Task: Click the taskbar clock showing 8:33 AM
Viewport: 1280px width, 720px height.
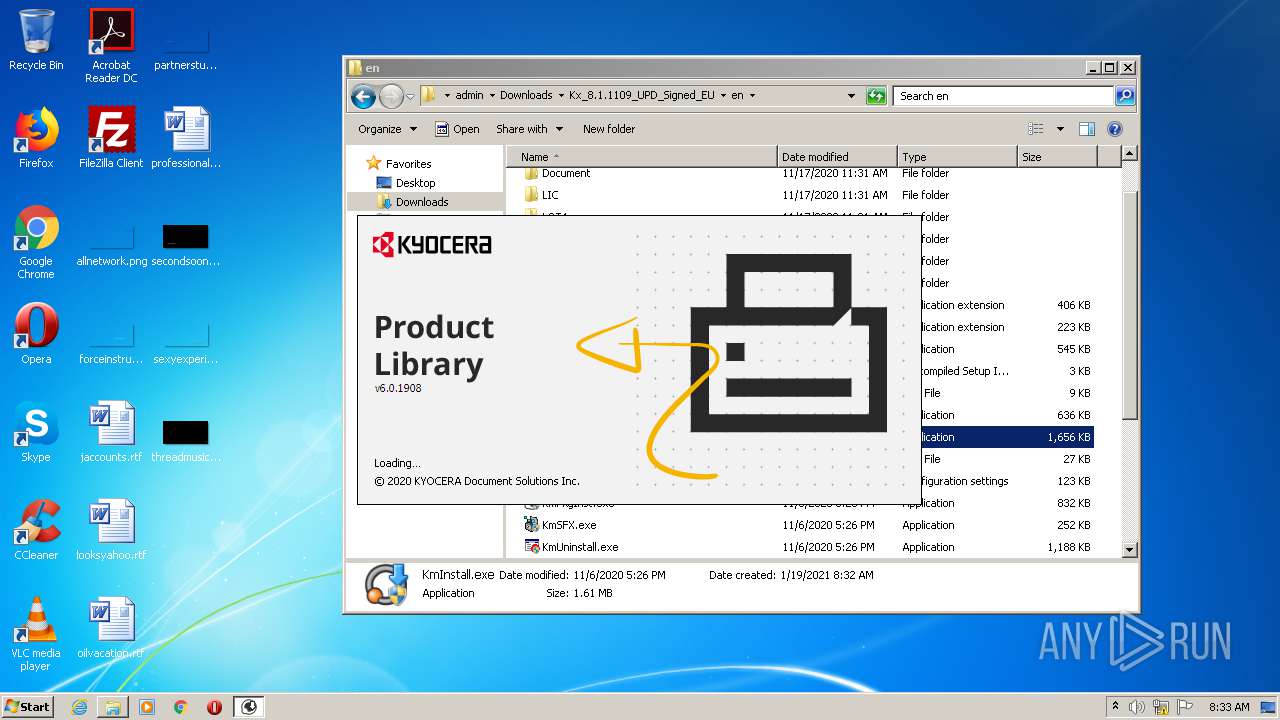Action: [x=1229, y=707]
